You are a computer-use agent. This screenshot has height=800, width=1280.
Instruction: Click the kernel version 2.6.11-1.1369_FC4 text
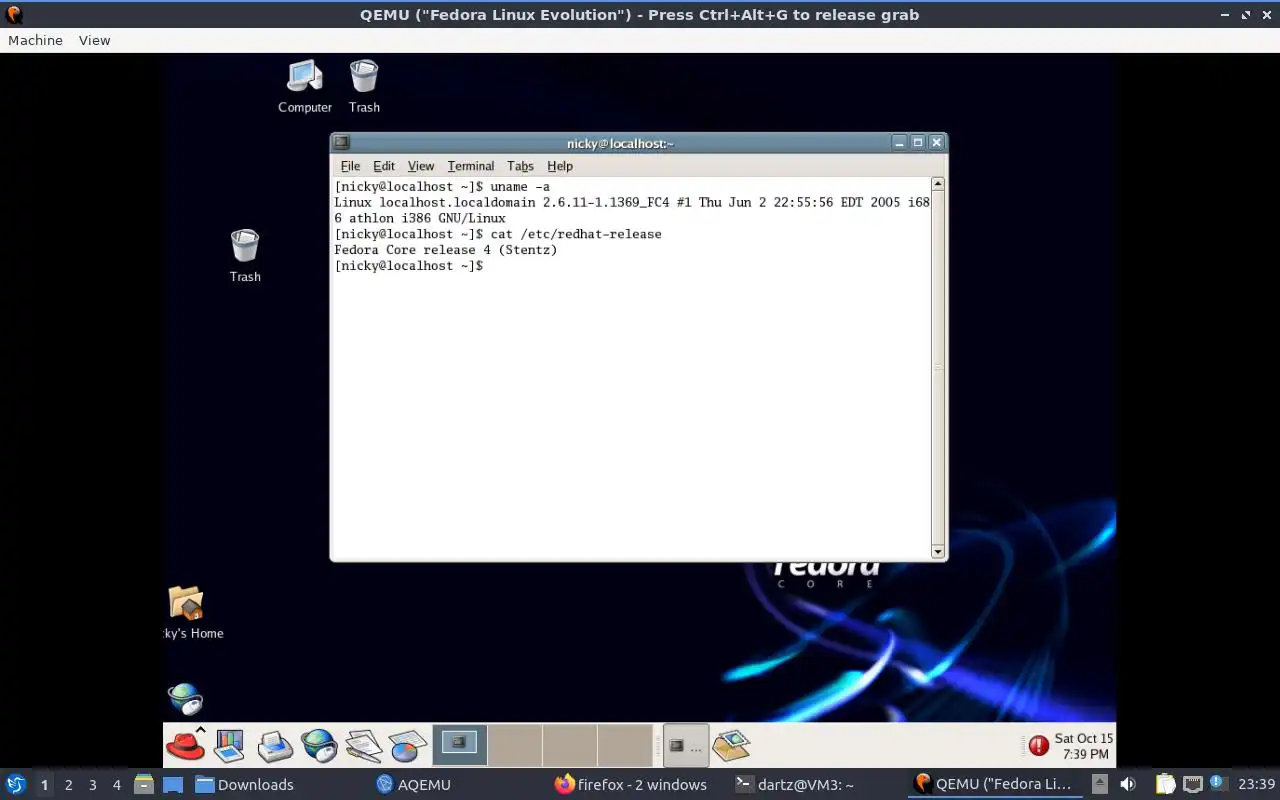[606, 202]
